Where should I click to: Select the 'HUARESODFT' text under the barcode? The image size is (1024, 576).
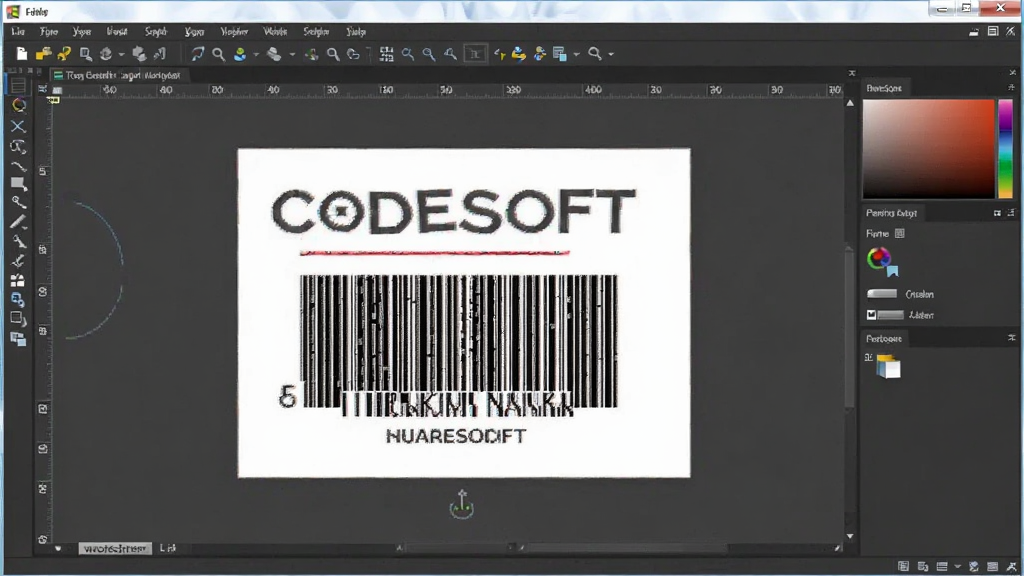point(456,436)
